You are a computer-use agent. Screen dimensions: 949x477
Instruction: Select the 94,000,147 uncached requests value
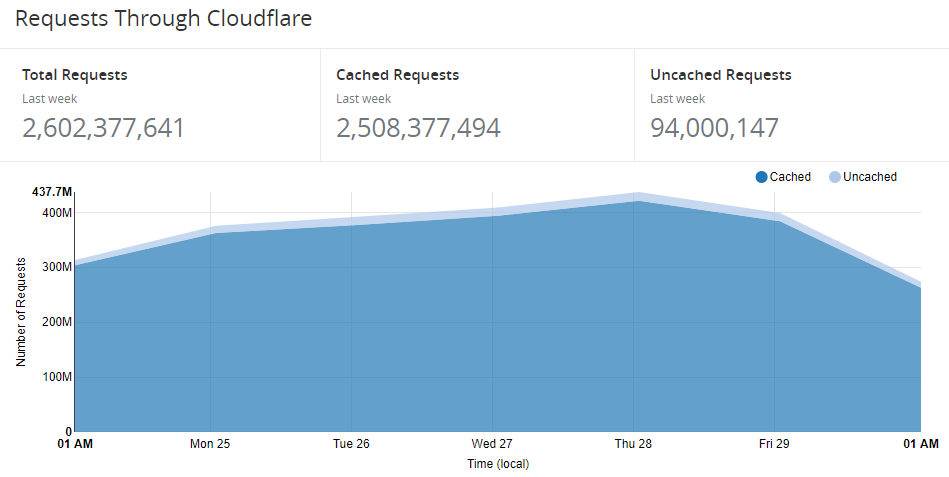(x=714, y=128)
